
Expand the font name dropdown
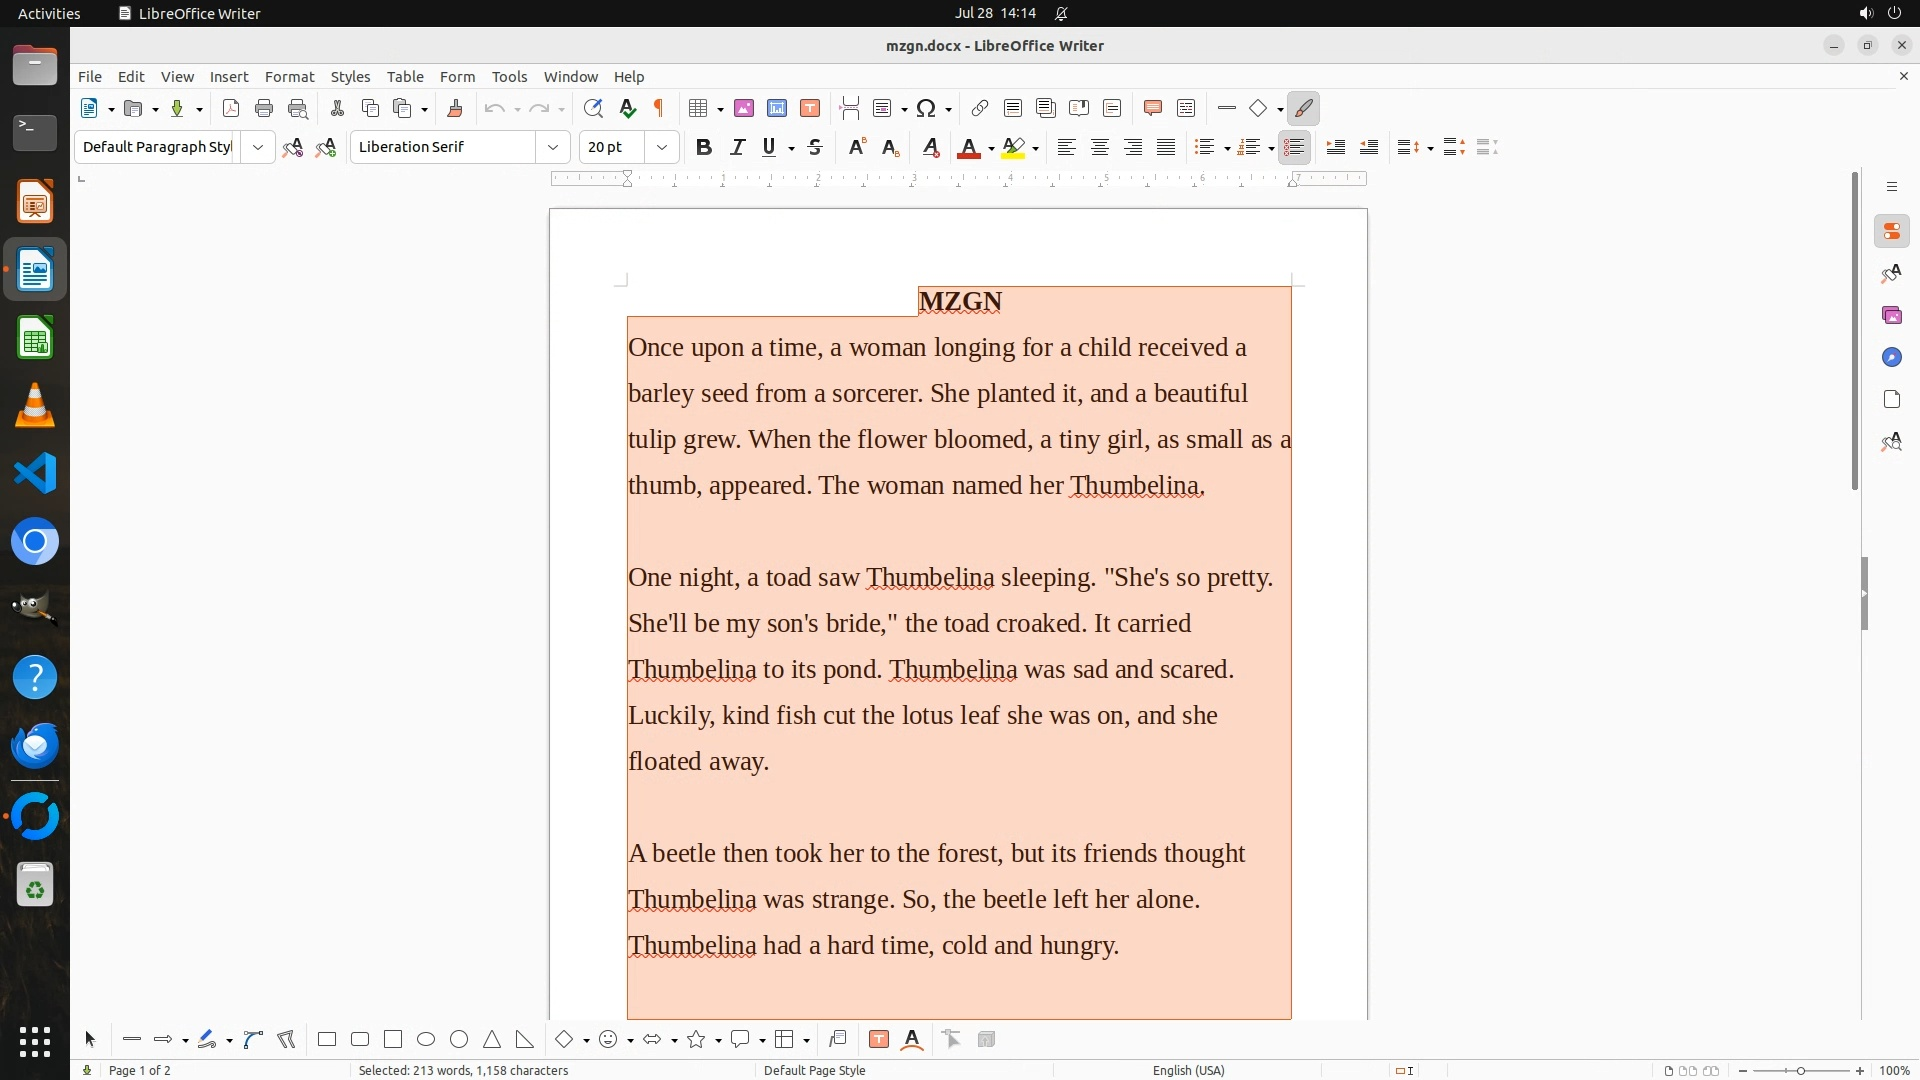553,148
